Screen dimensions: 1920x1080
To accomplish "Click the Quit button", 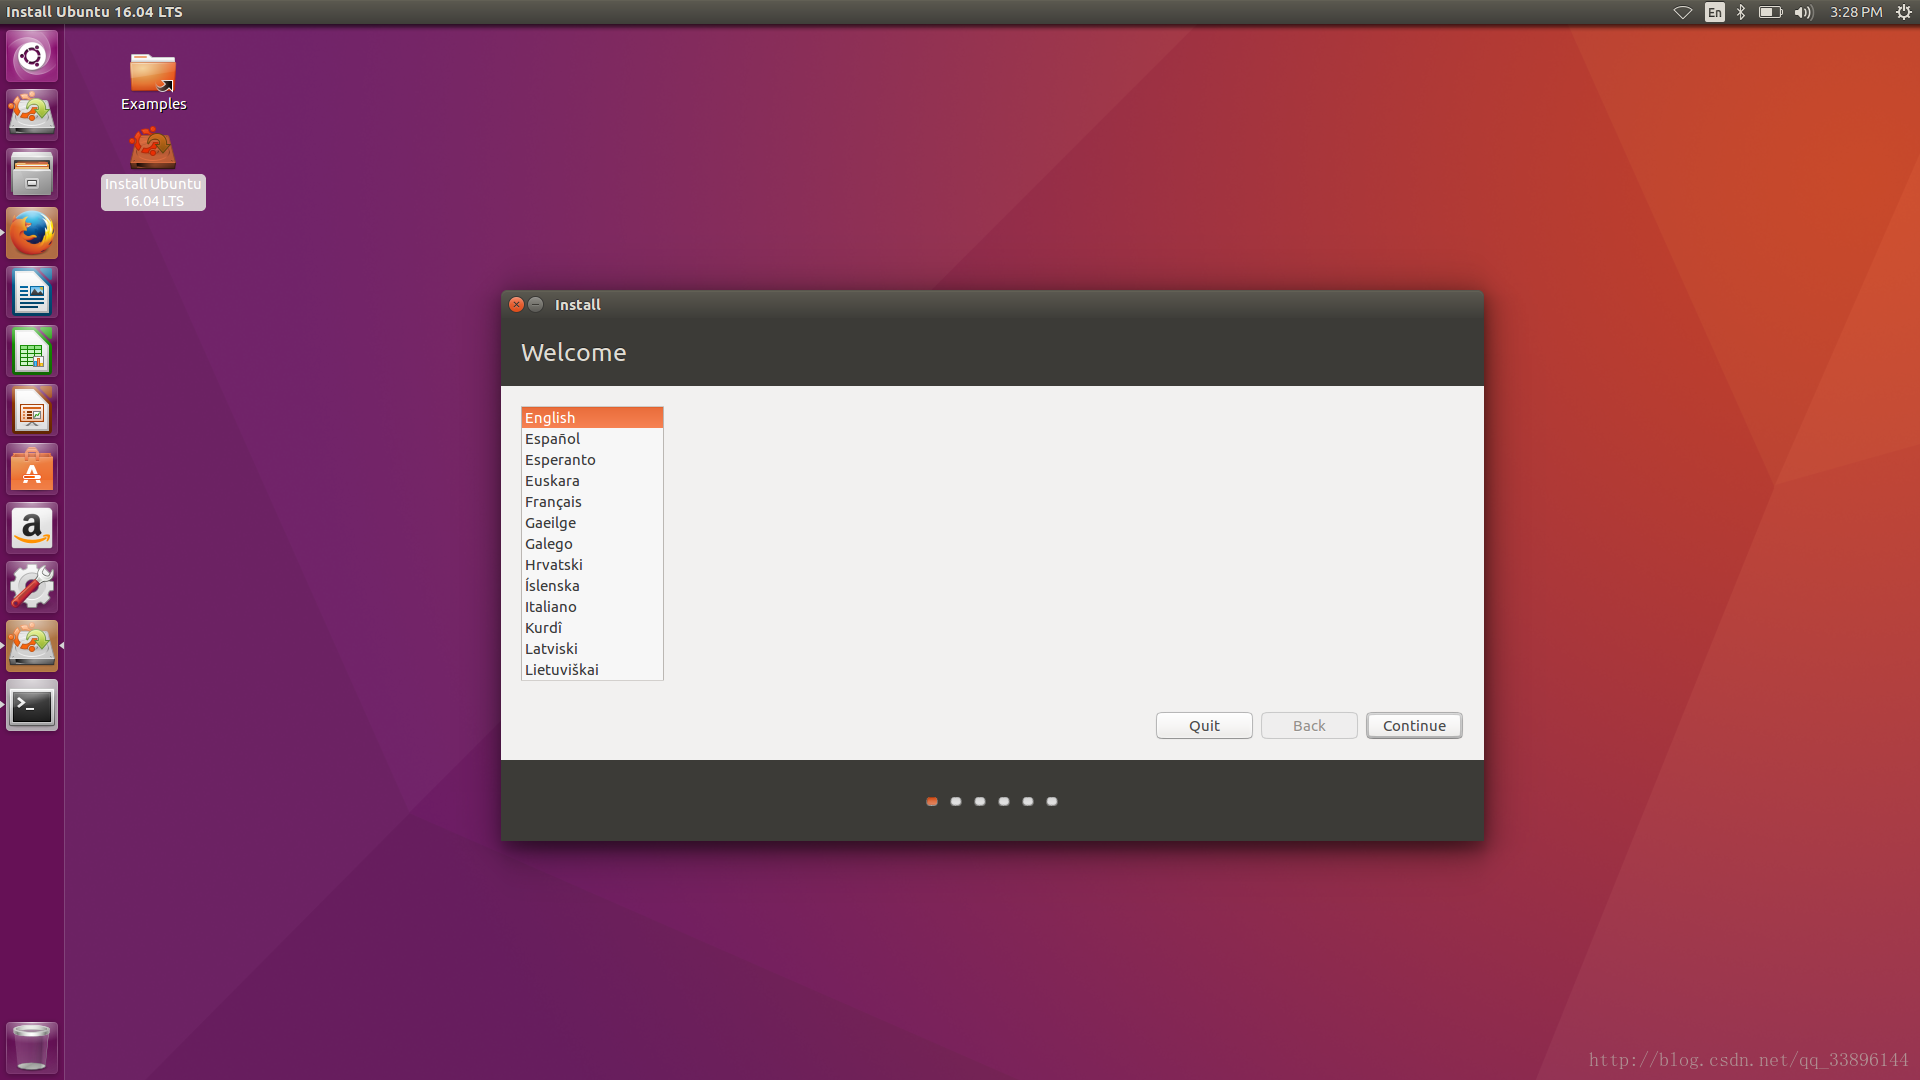I will pyautogui.click(x=1204, y=726).
